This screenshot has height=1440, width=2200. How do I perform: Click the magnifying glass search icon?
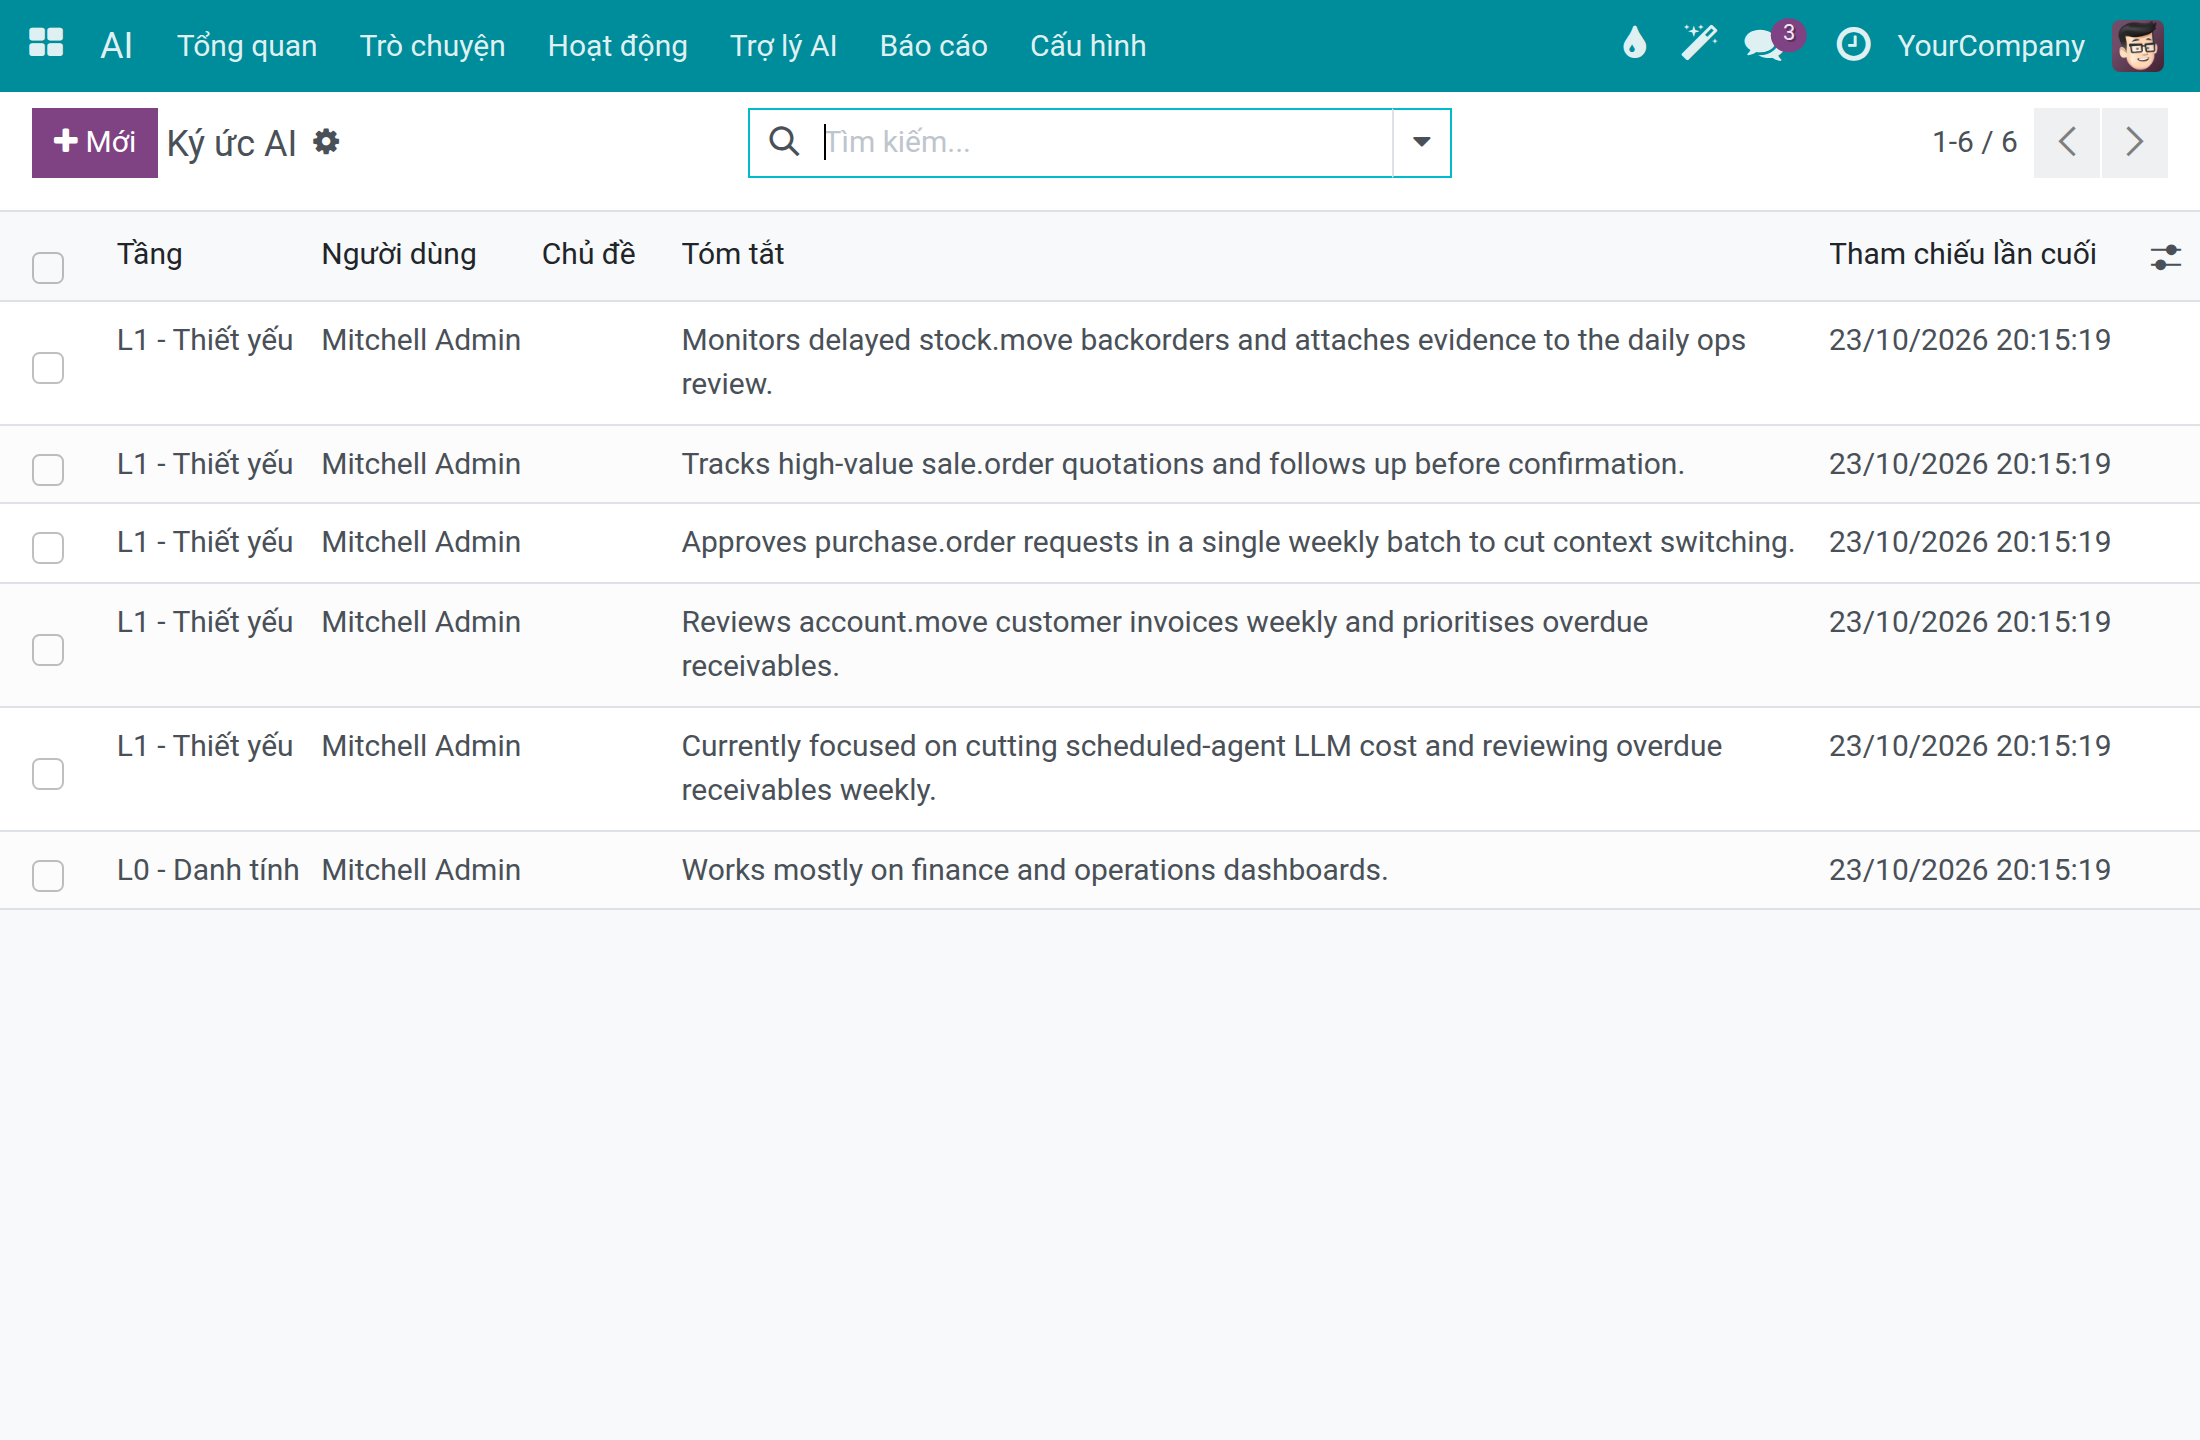point(784,142)
